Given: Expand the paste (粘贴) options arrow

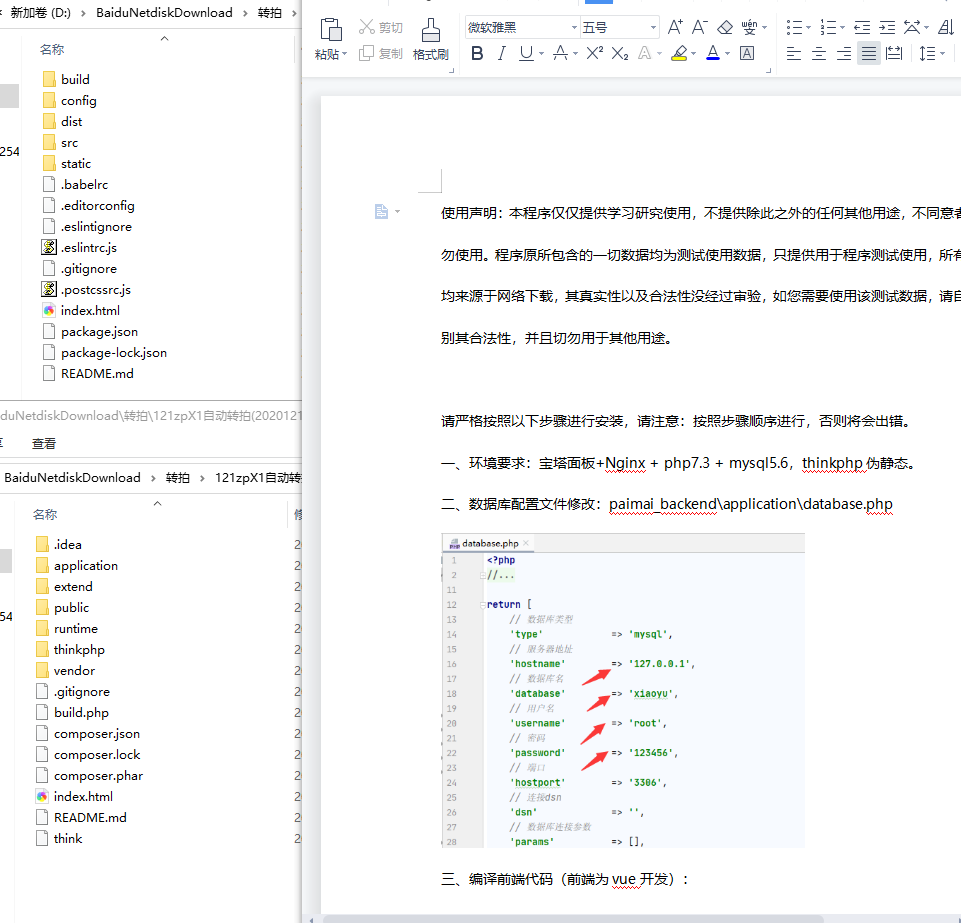Looking at the screenshot, I should pos(344,54).
